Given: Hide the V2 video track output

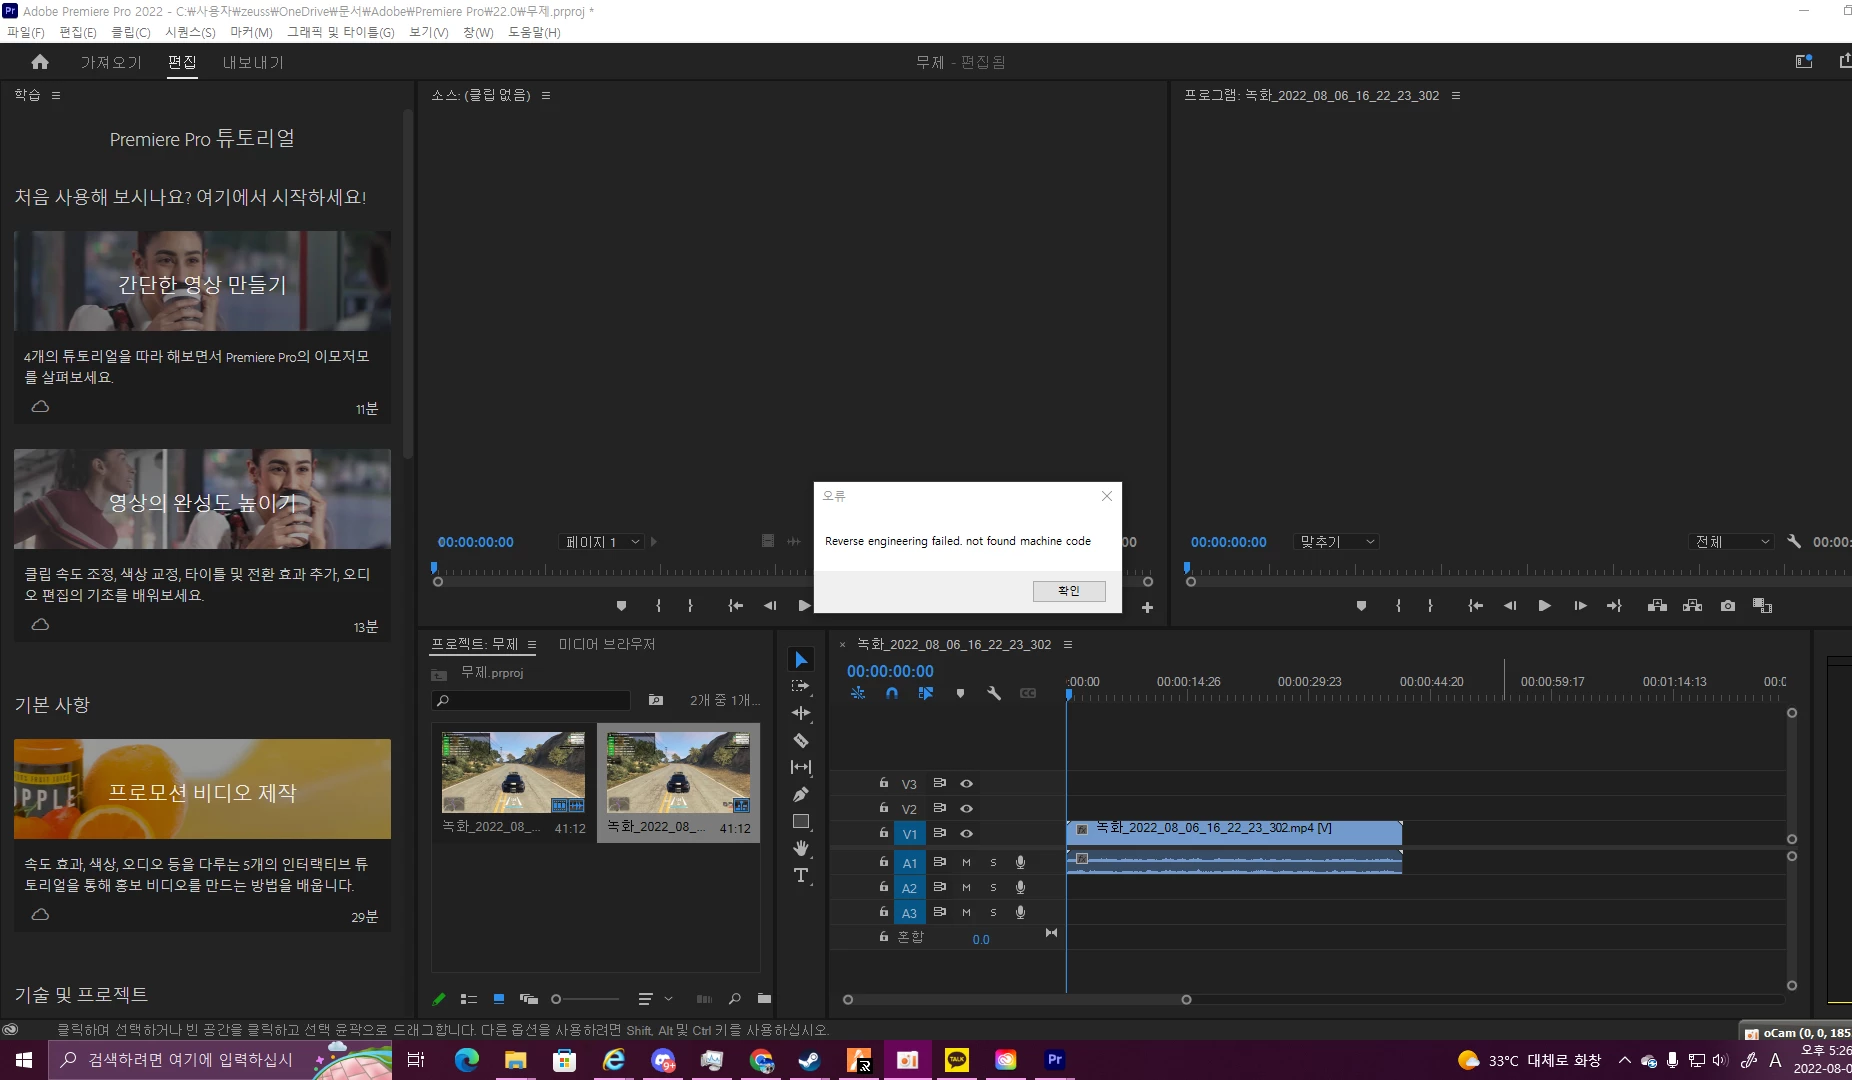Looking at the screenshot, I should [966, 809].
